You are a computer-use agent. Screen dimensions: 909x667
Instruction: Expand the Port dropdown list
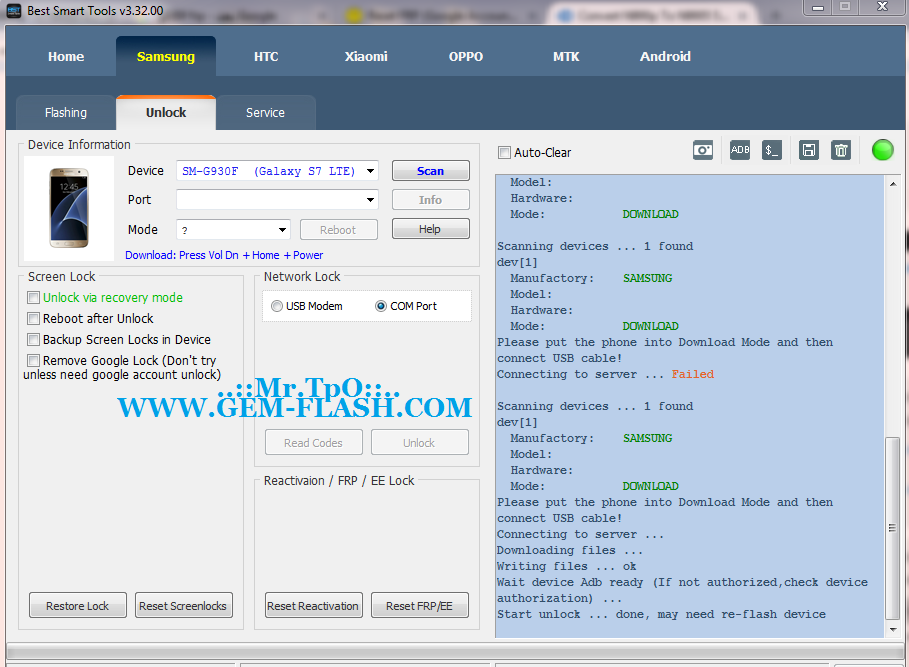point(370,200)
